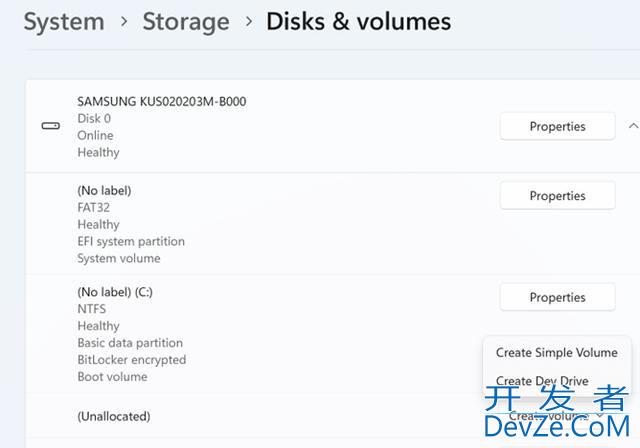Image resolution: width=640 pixels, height=448 pixels.
Task: Click the breadcrumb chevron after System
Action: coord(124,21)
